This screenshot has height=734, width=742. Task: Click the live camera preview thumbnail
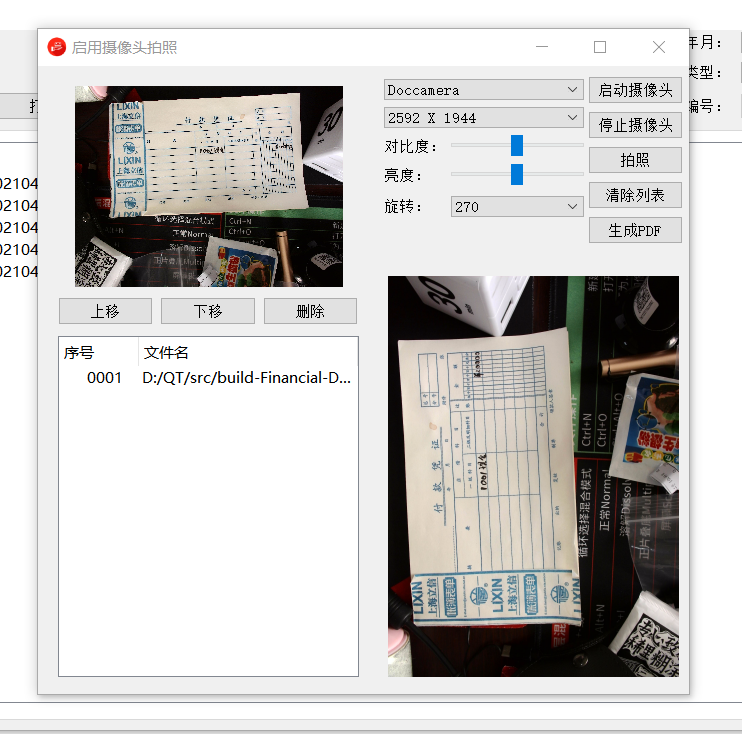pos(209,186)
